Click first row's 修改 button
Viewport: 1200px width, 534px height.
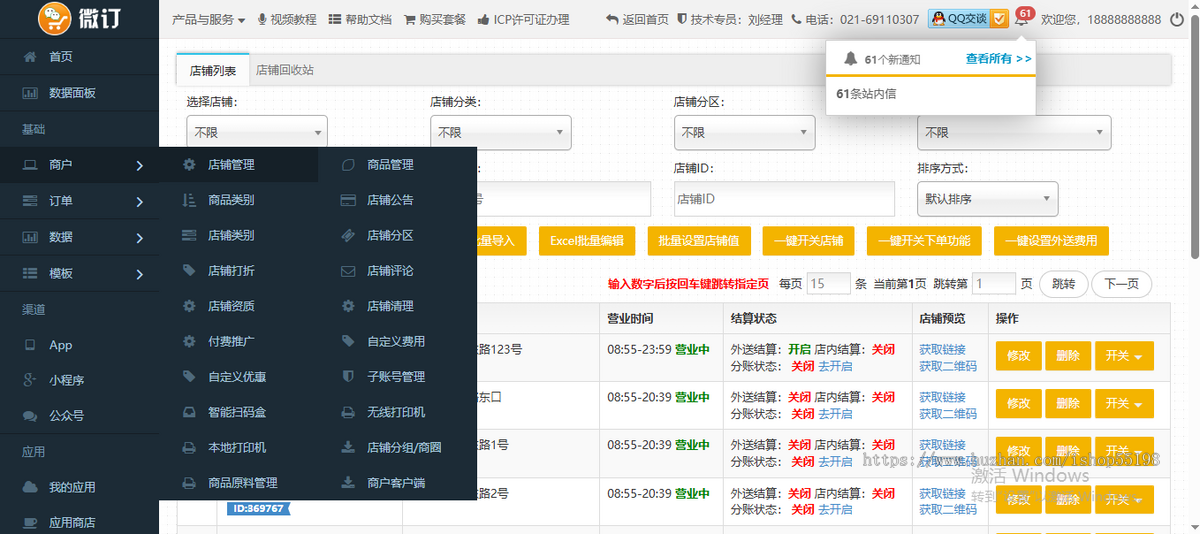pyautogui.click(x=1018, y=356)
